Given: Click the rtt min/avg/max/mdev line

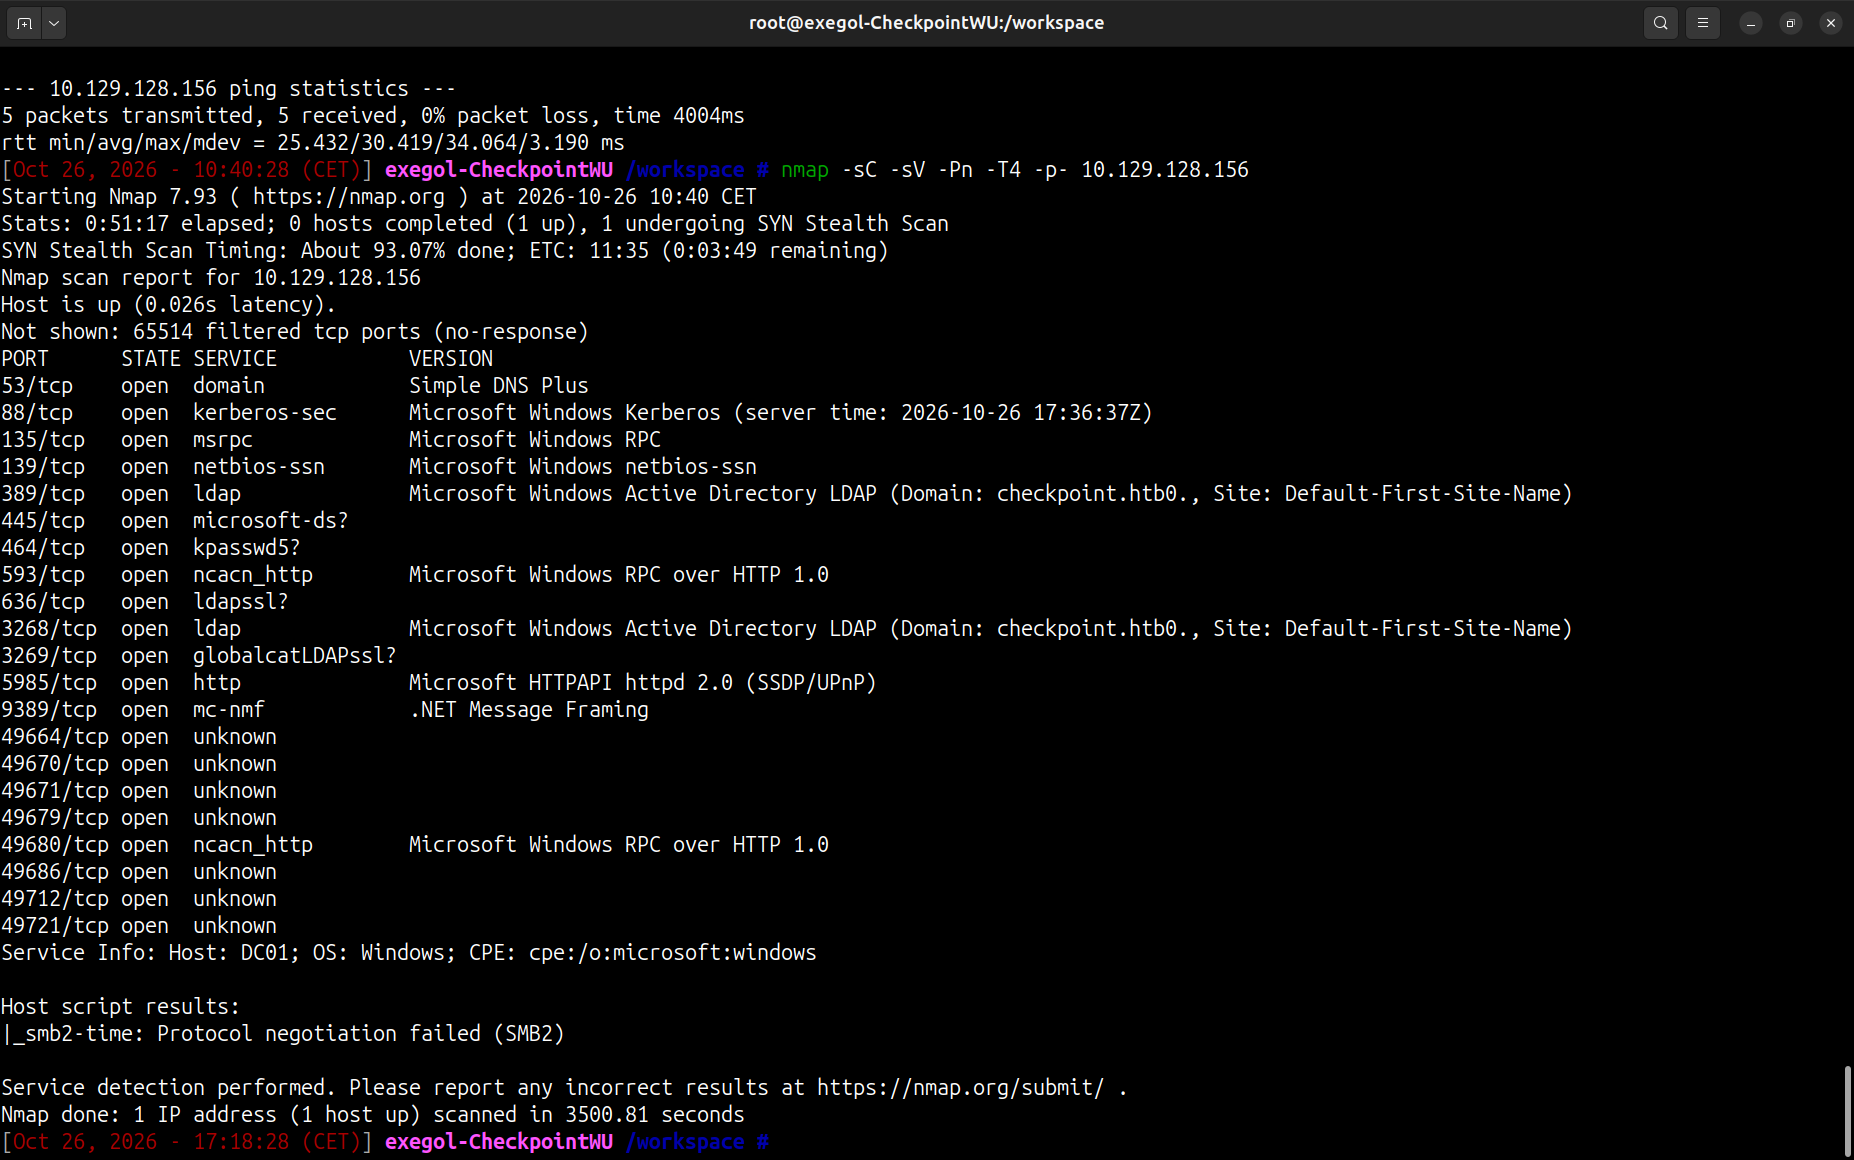Looking at the screenshot, I should click(x=313, y=143).
